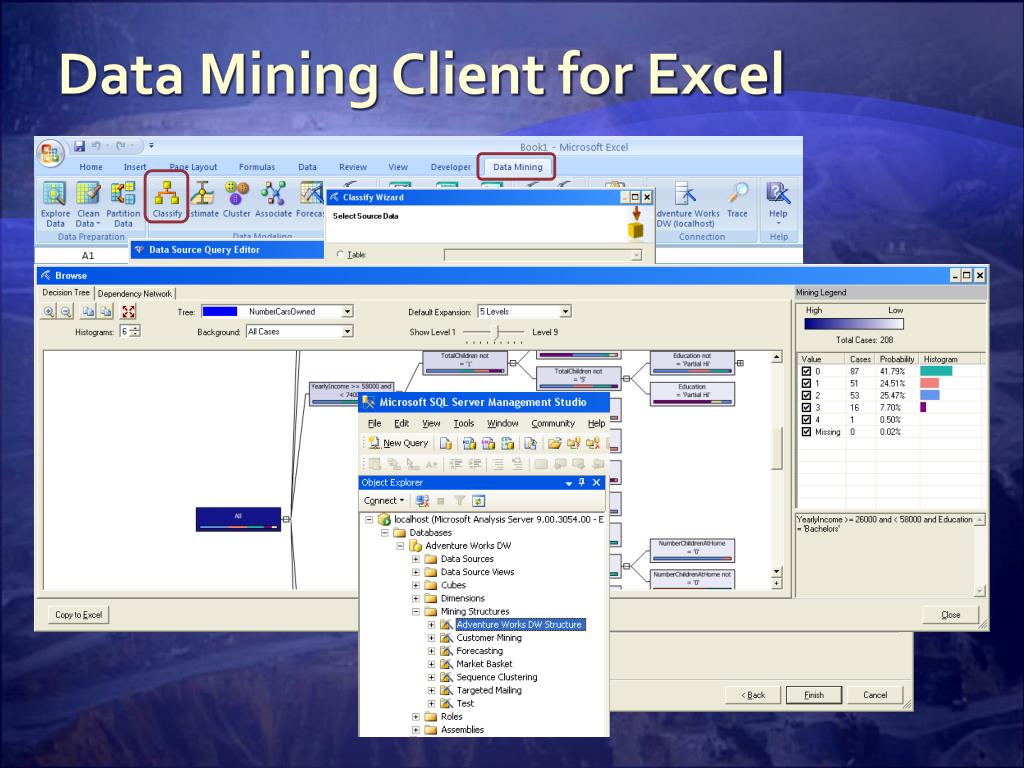Open the Tools menu in SQL Server Management Studio
Viewport: 1024px width, 768px height.
point(464,423)
